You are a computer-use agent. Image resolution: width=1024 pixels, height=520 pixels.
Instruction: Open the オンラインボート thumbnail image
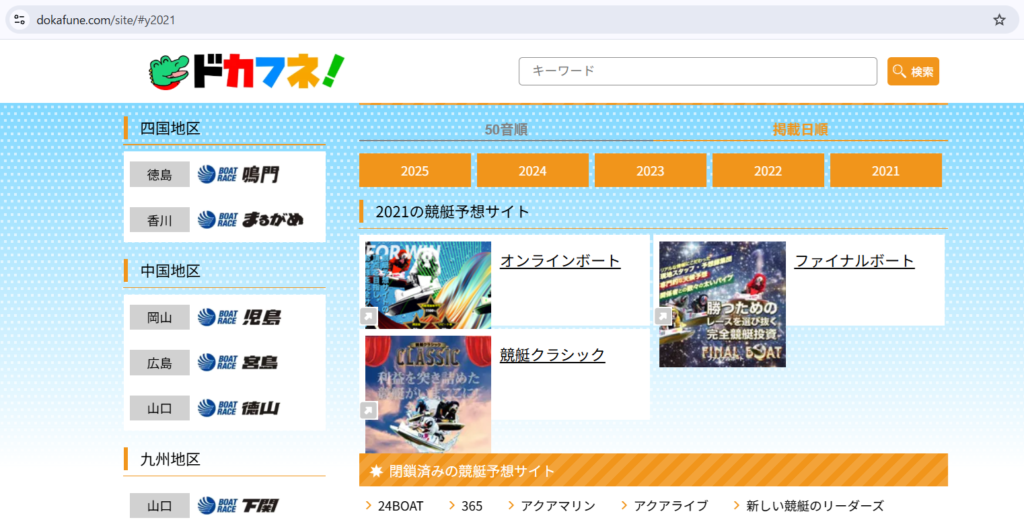[x=428, y=285]
